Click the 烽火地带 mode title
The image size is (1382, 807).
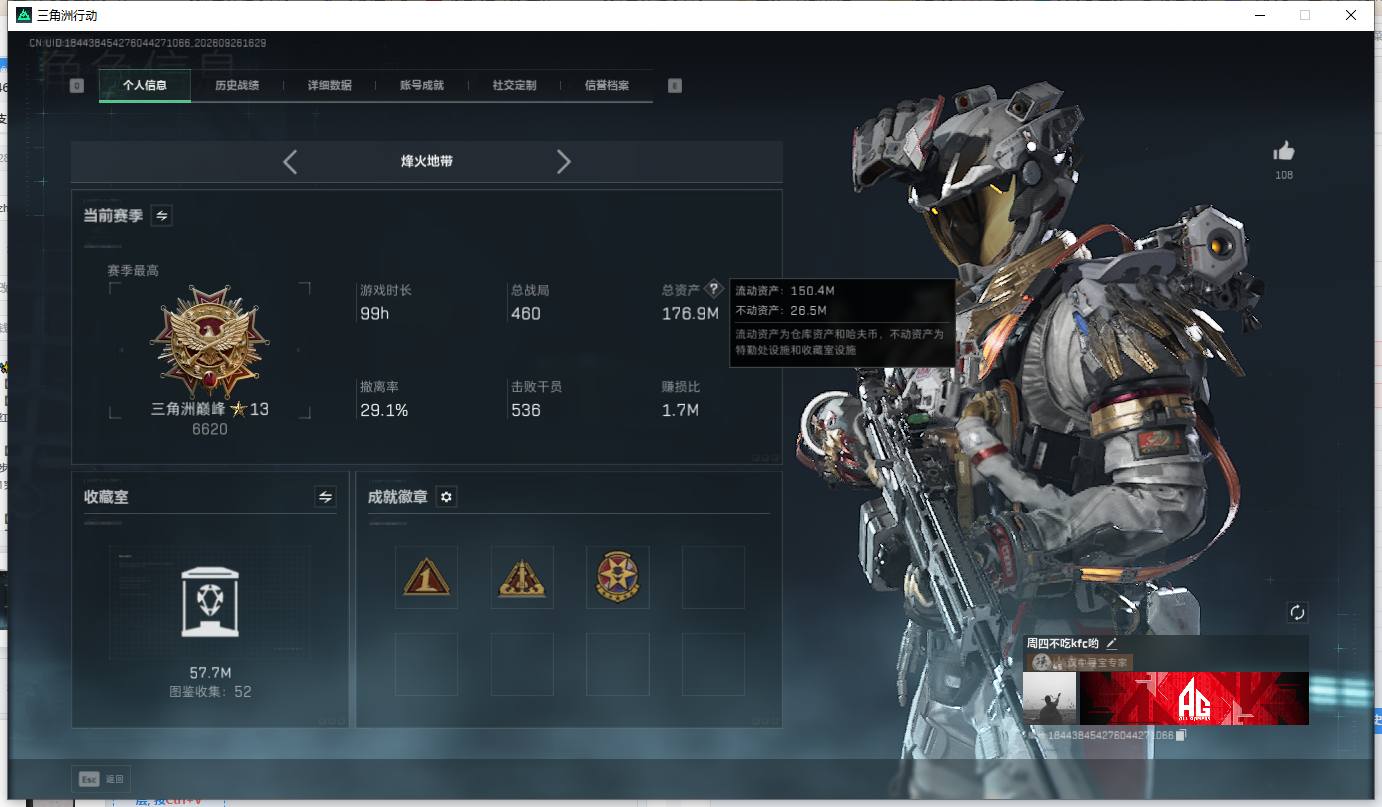(427, 161)
